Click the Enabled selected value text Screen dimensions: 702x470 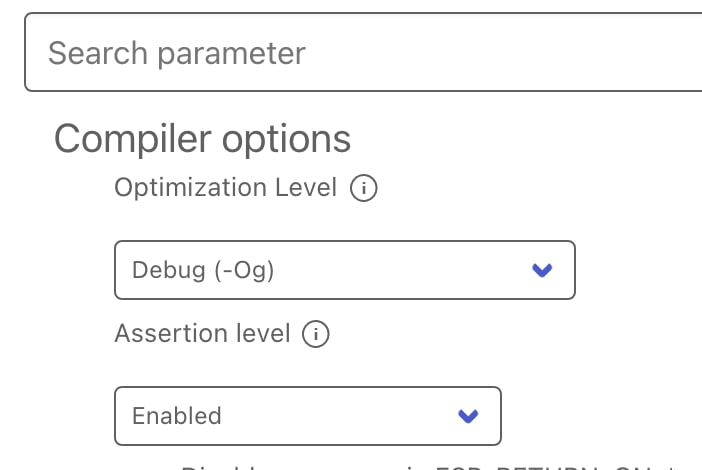point(177,416)
